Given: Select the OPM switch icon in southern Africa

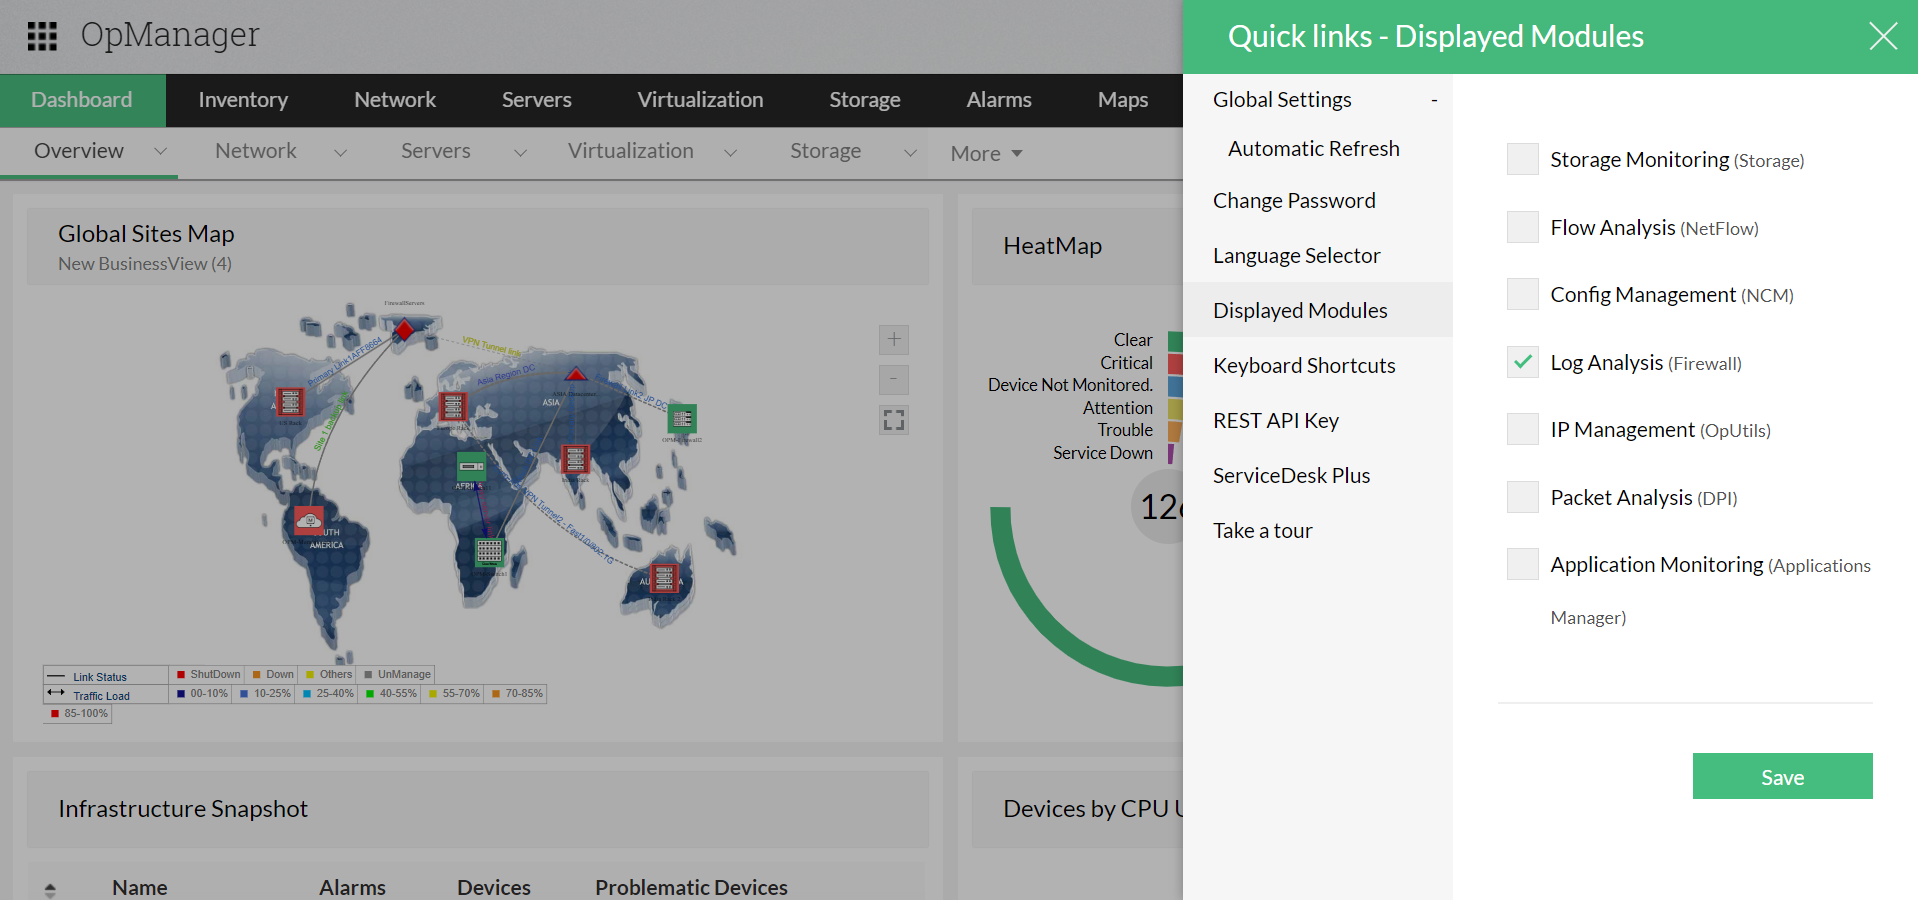Looking at the screenshot, I should pyautogui.click(x=489, y=551).
